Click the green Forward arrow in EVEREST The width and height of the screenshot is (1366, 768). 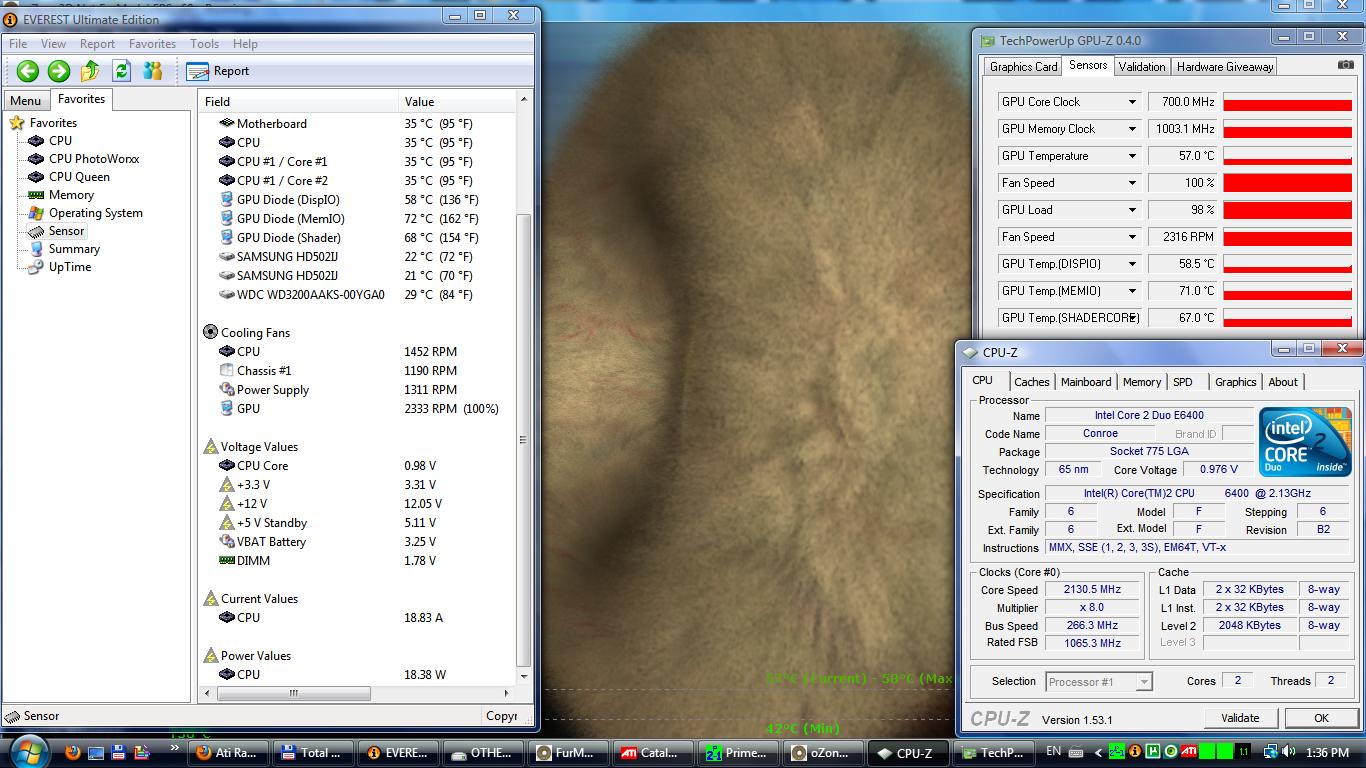point(59,71)
